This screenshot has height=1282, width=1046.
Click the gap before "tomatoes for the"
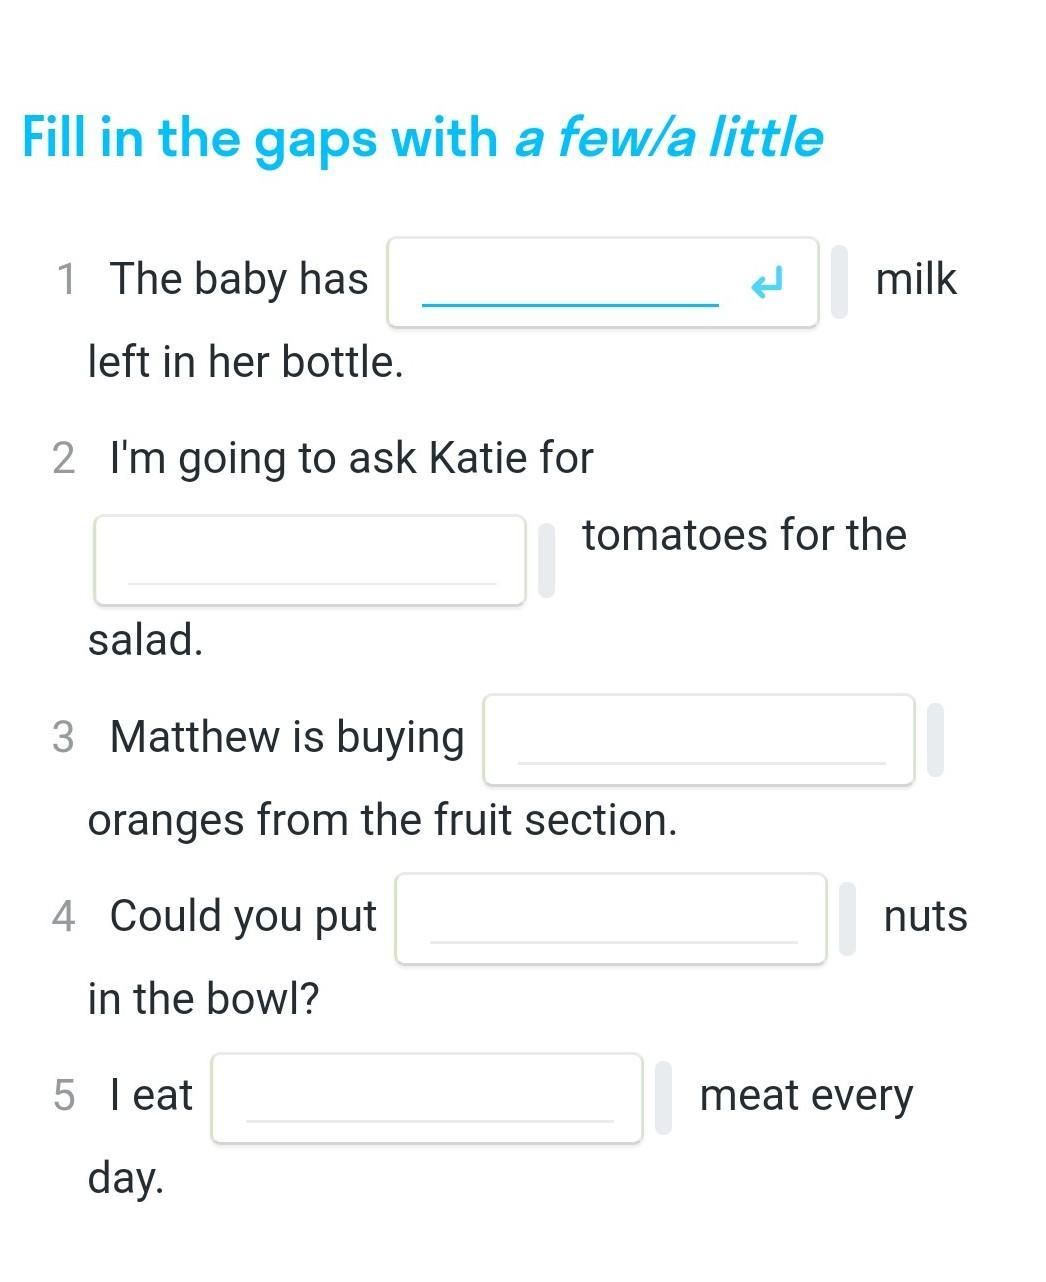point(310,560)
